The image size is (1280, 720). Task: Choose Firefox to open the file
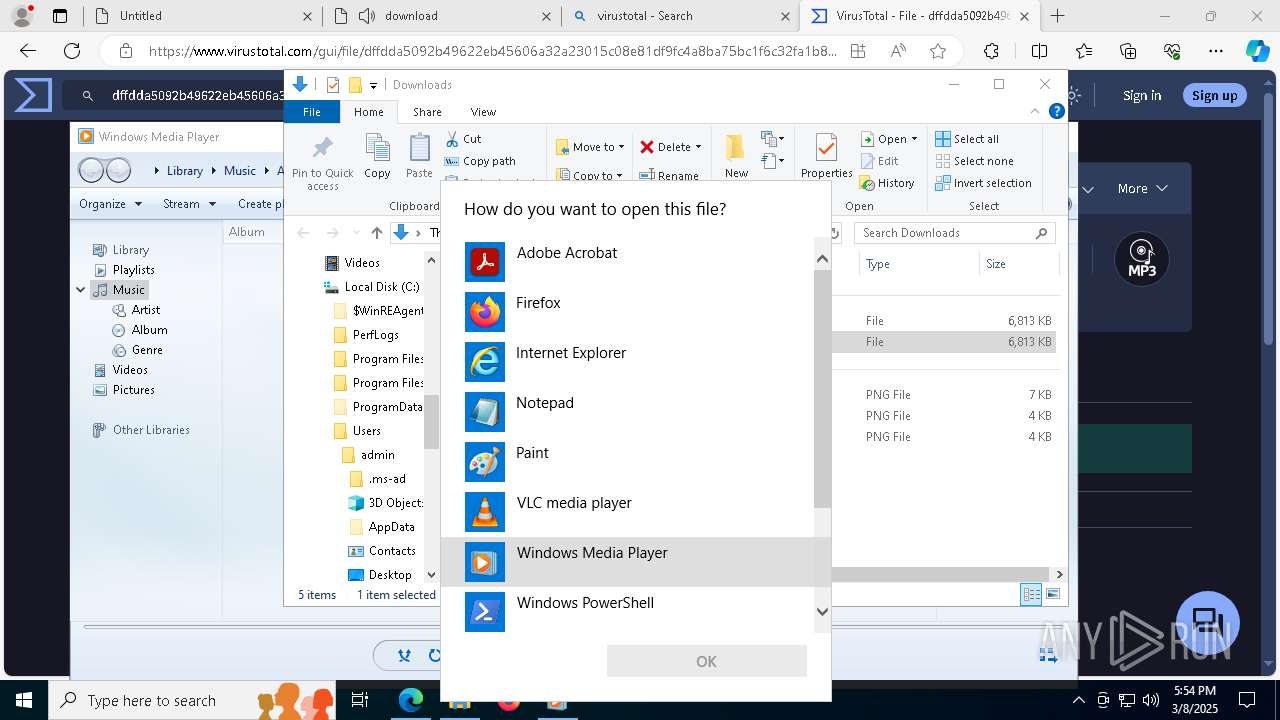(627, 312)
